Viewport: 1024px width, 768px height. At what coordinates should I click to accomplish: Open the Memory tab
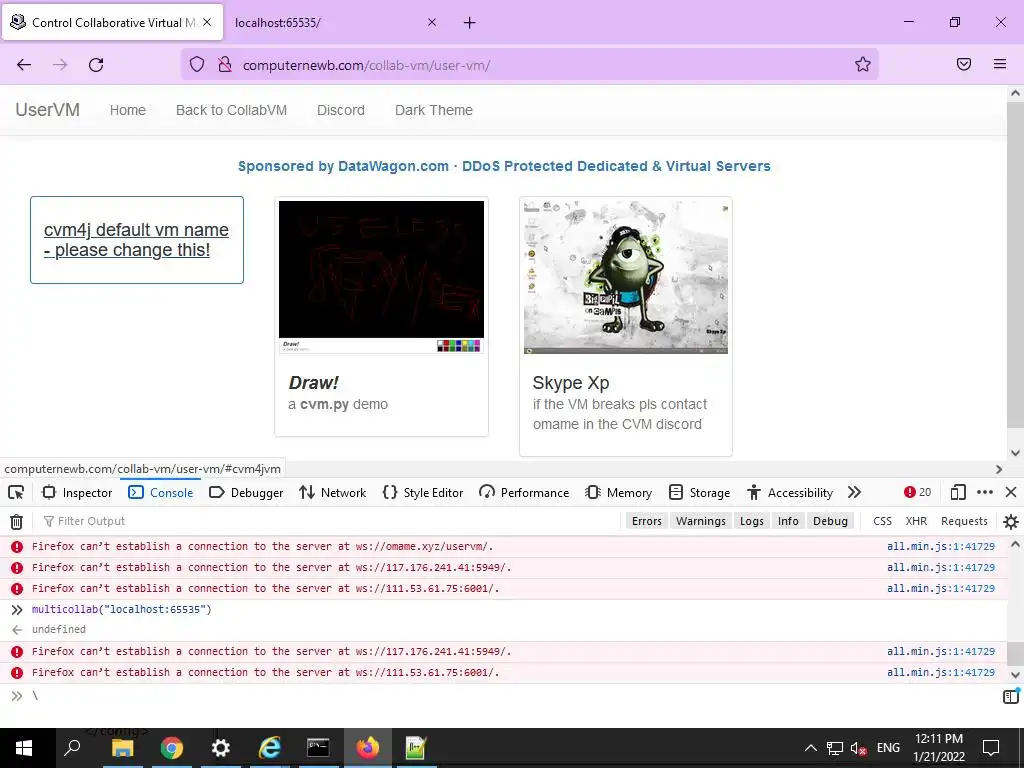pyautogui.click(x=618, y=492)
